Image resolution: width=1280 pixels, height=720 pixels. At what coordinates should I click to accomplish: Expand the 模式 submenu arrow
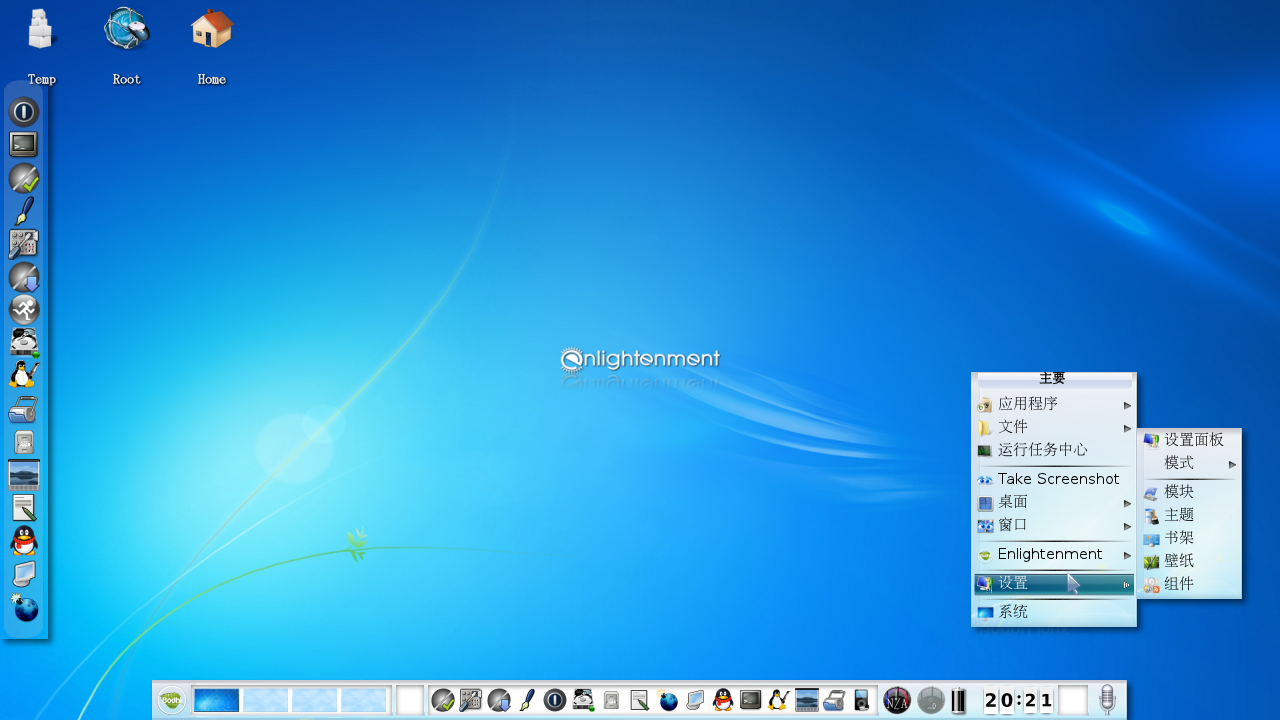[x=1233, y=464]
